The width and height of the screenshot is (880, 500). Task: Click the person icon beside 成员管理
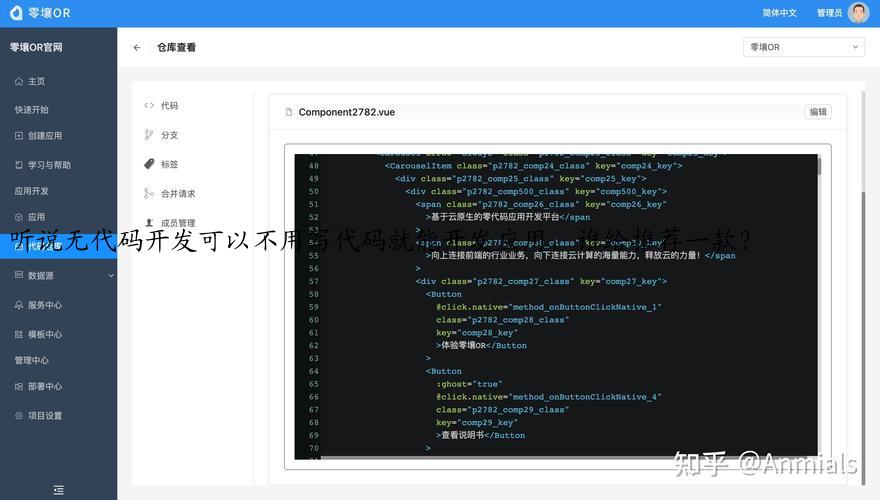[149, 223]
